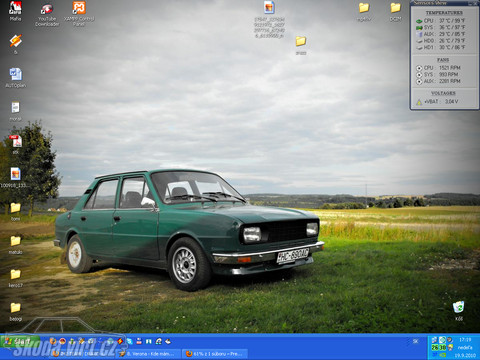Image resolution: width=480 pixels, height=360 pixels.
Task: Click the SYS fan icon in Sensors View
Action: pyautogui.click(x=419, y=75)
